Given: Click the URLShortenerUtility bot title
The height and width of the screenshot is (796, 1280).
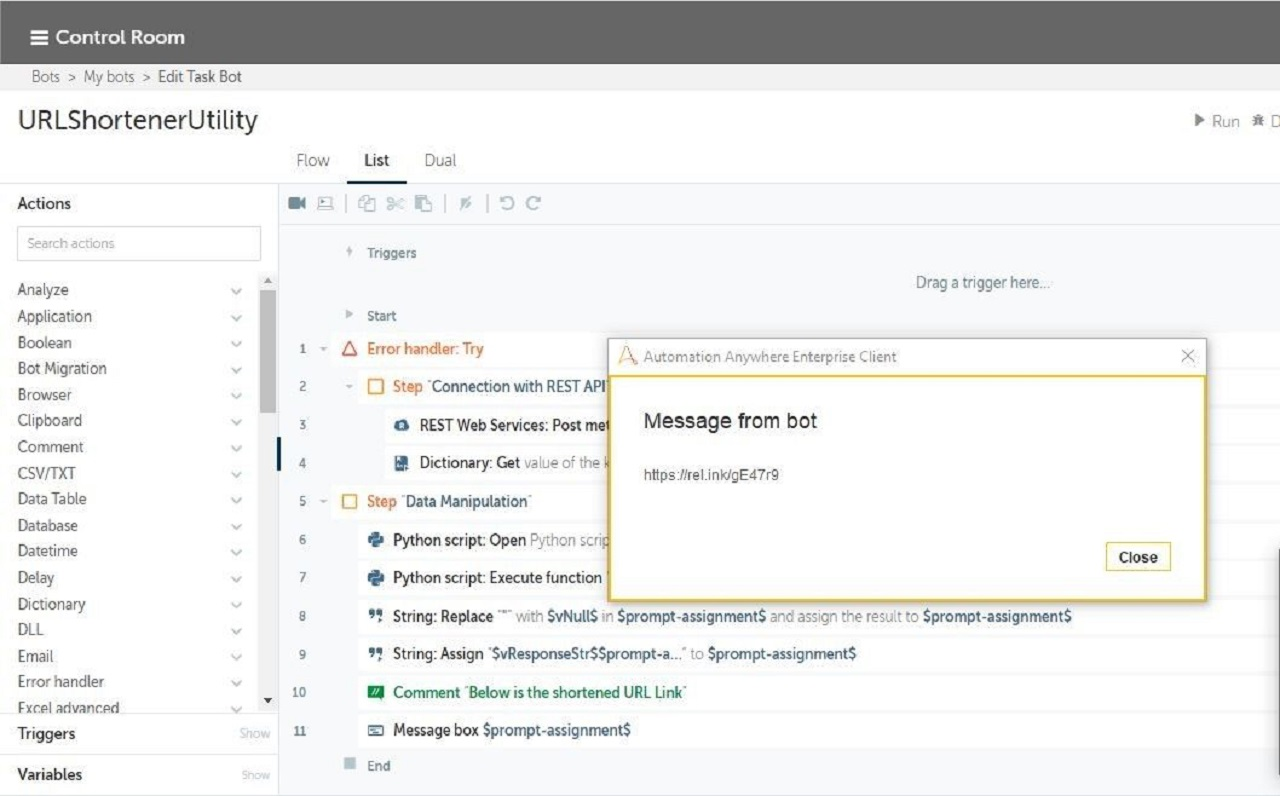Looking at the screenshot, I should click(x=138, y=120).
